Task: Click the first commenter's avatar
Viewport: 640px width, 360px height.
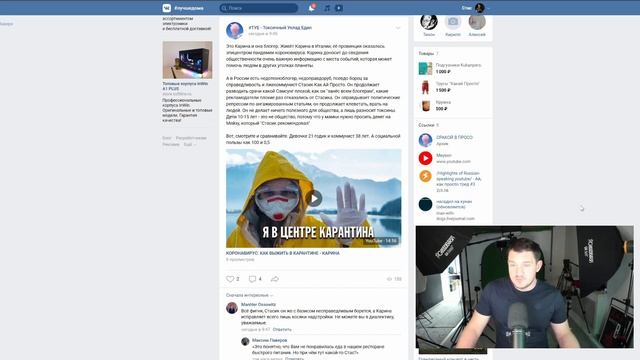Action: [232, 308]
